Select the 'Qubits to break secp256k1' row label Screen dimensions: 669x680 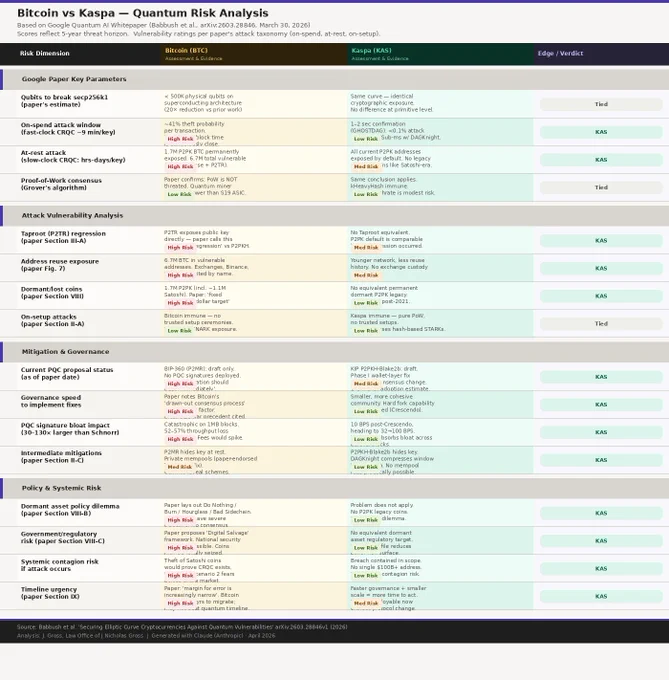(x=64, y=101)
